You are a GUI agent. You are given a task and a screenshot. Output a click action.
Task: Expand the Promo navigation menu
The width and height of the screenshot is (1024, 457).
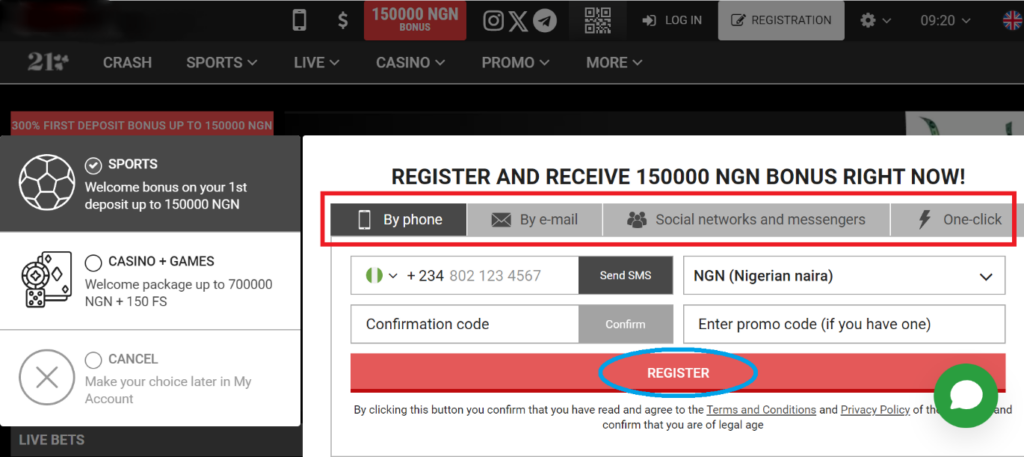pyautogui.click(x=515, y=63)
